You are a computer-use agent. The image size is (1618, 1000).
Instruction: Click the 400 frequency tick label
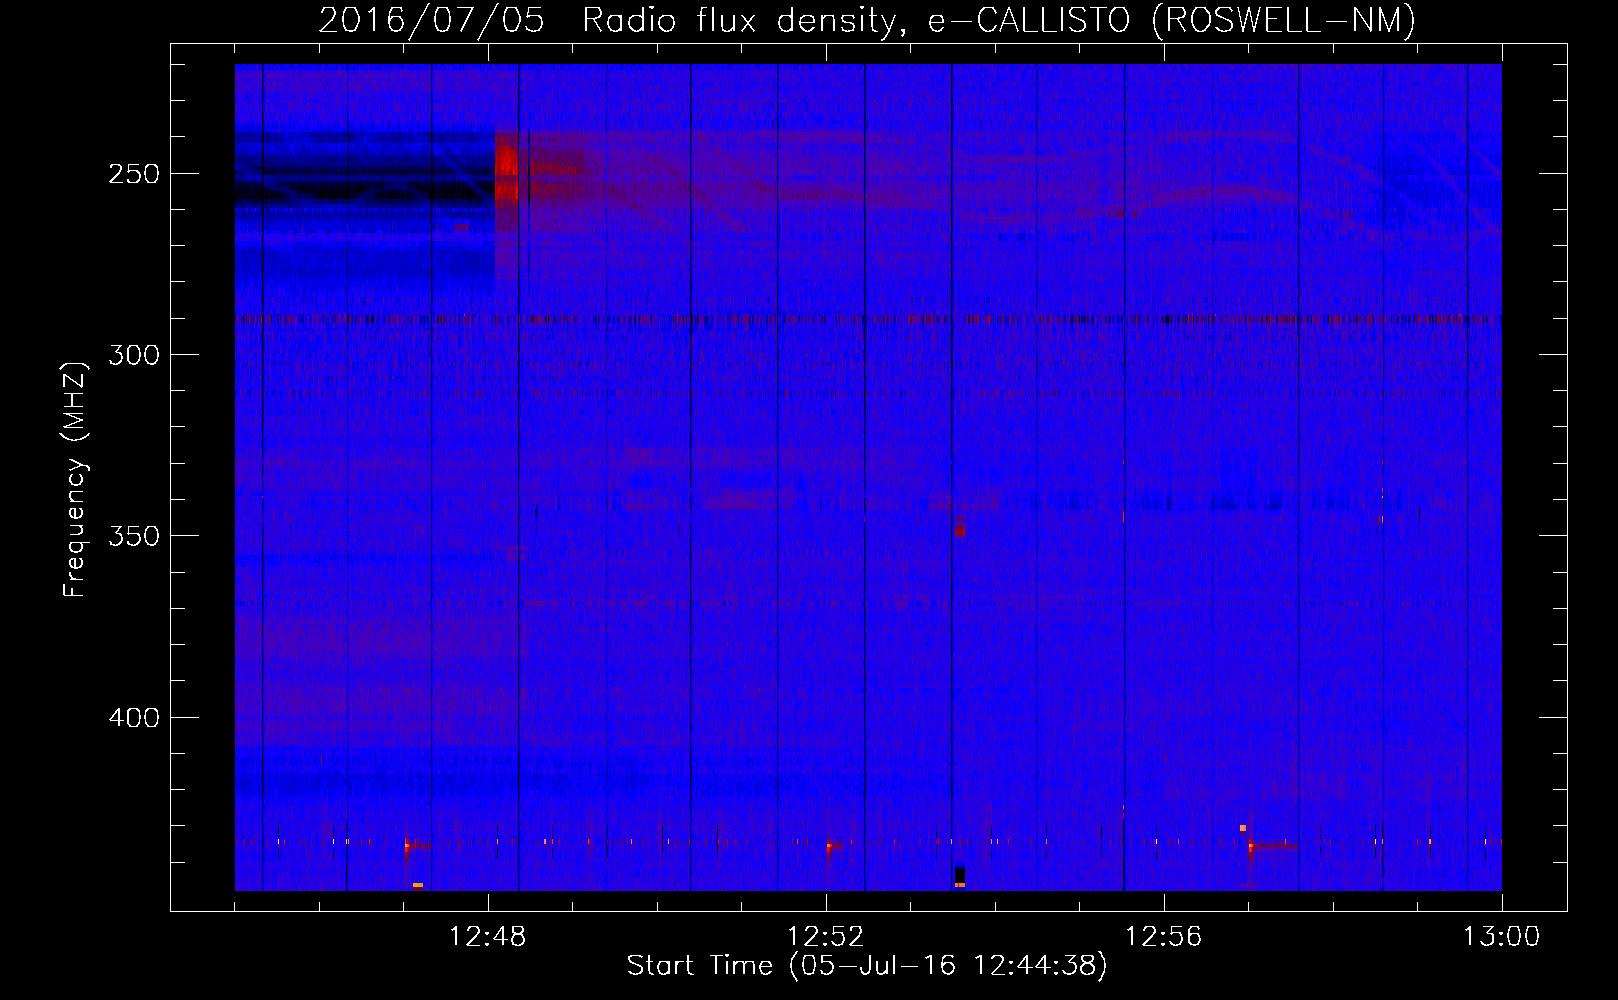tap(134, 718)
